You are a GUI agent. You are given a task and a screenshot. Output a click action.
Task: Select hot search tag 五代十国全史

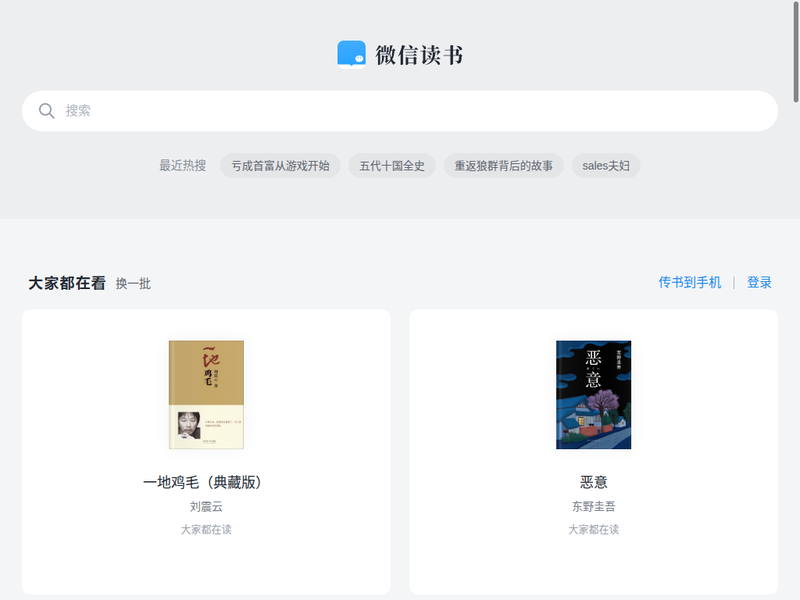(x=392, y=166)
